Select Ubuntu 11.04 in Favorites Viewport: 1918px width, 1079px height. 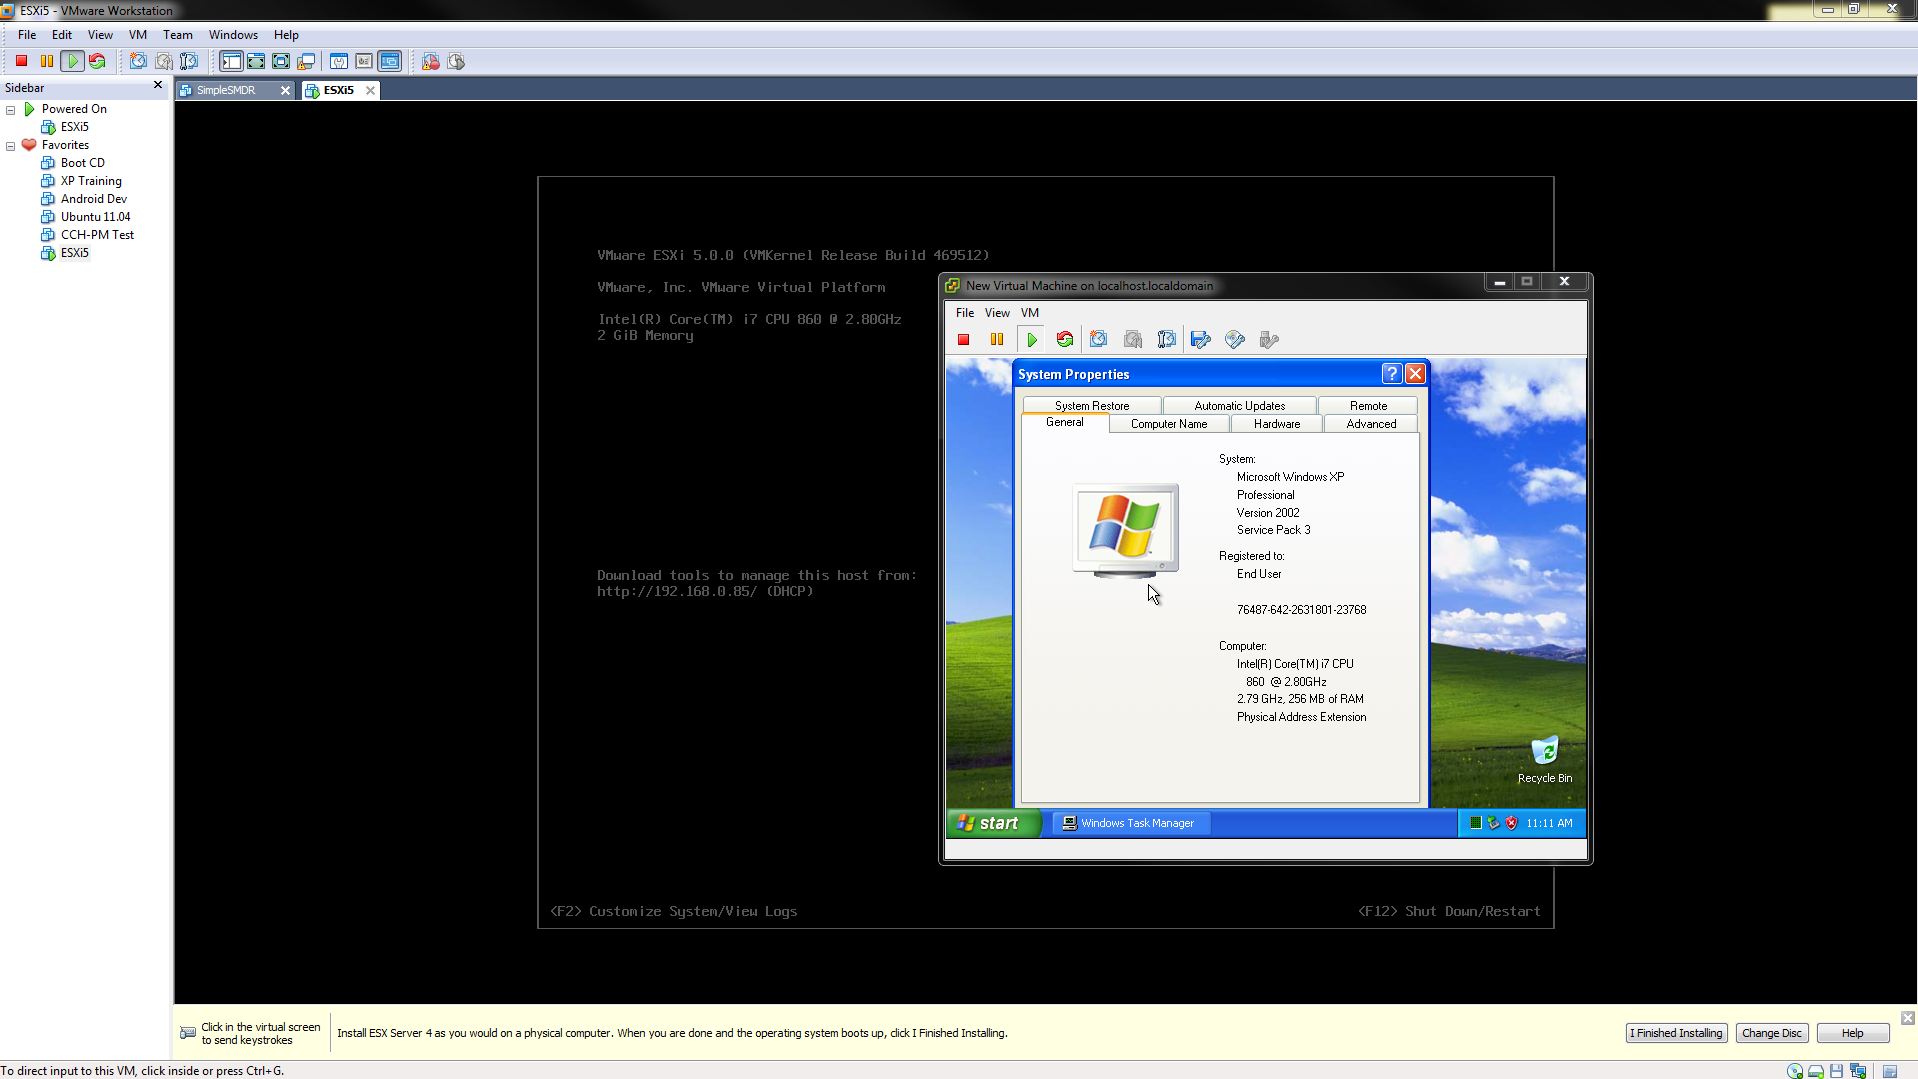[95, 217]
